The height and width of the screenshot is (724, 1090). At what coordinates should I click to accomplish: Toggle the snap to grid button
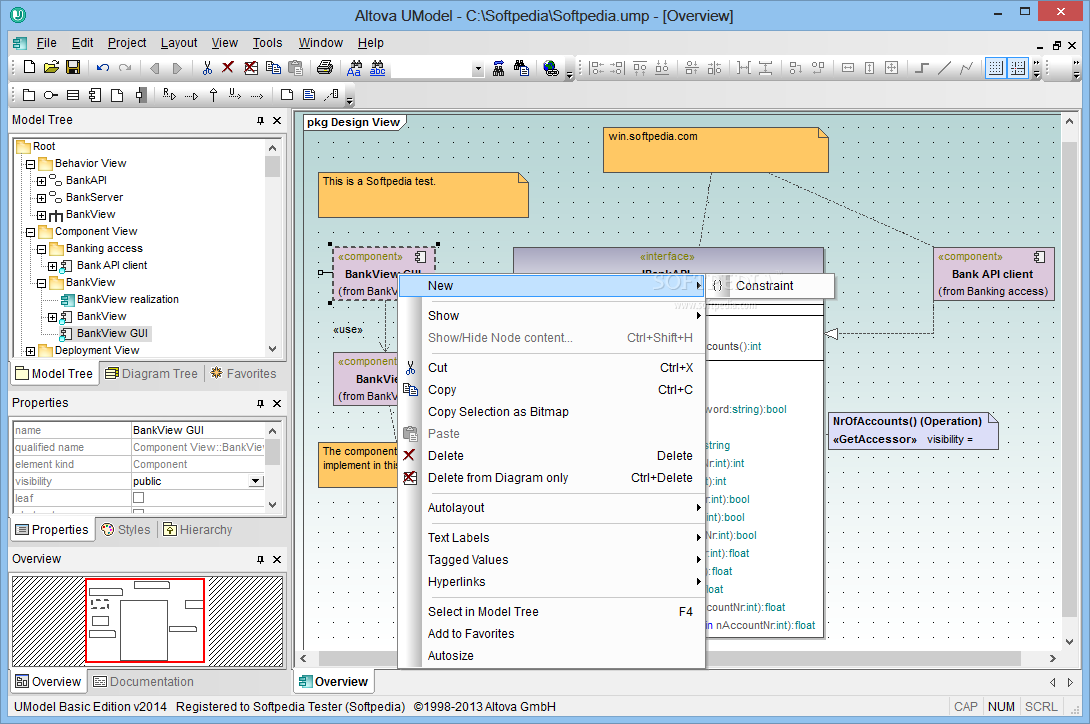(1018, 67)
